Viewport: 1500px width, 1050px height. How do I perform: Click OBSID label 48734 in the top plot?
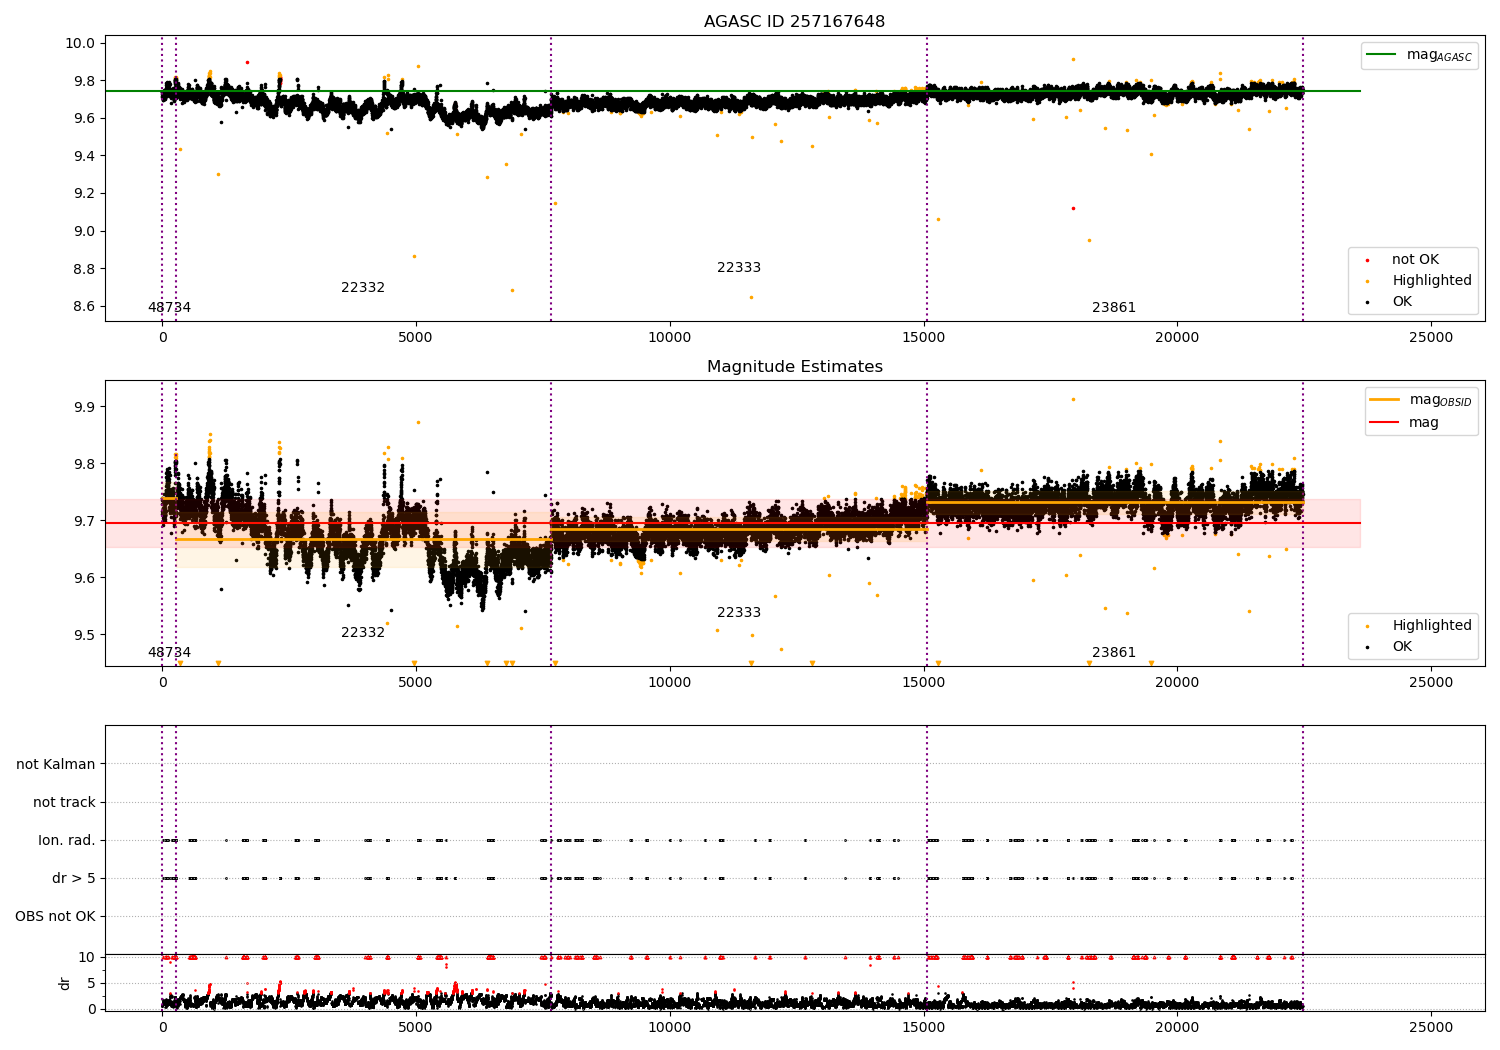click(169, 308)
